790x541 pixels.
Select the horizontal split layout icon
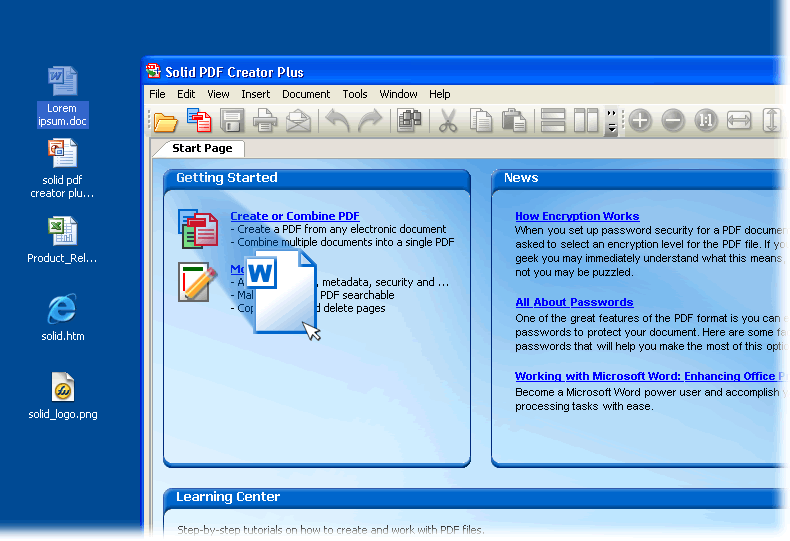[x=553, y=121]
